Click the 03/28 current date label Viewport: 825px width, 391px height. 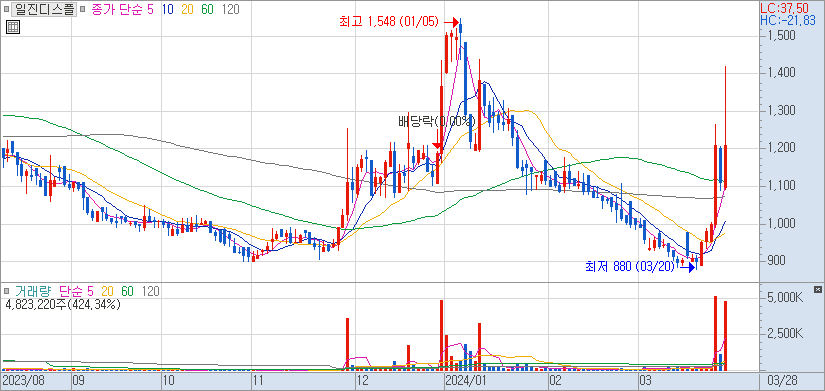[781, 380]
